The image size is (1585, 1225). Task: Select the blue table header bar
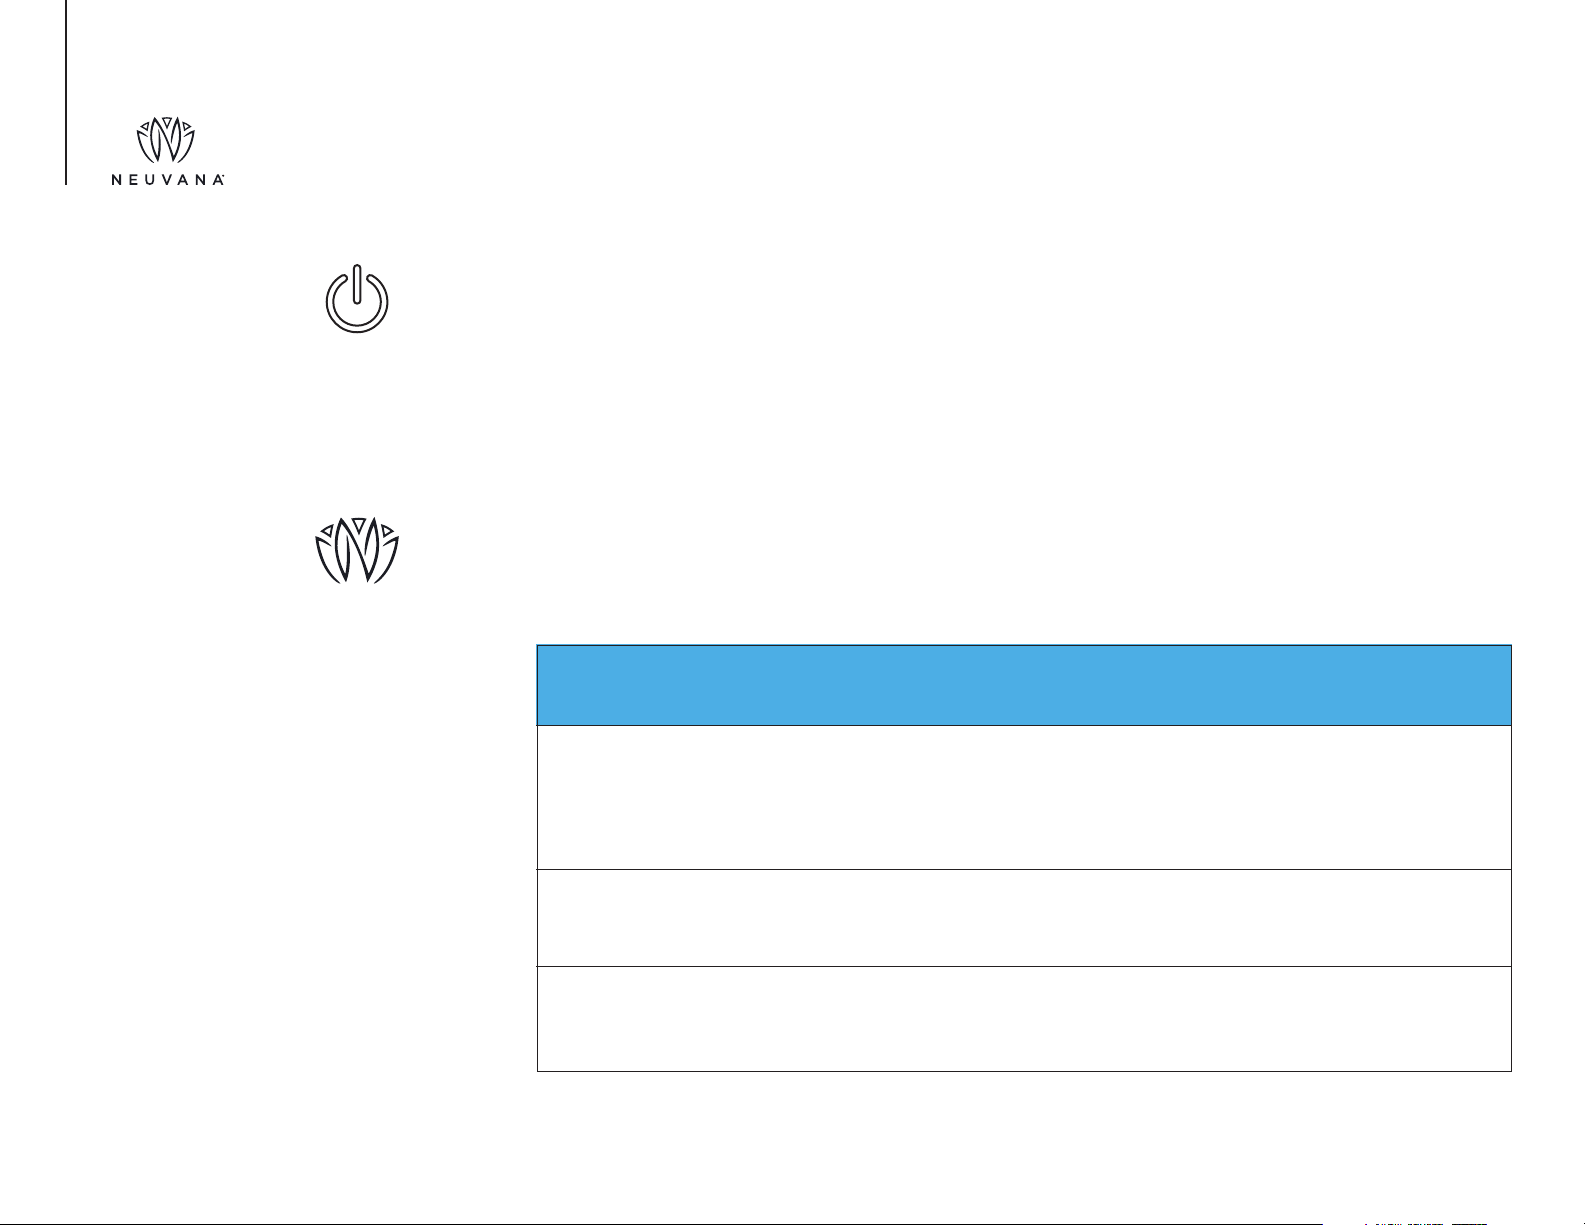pos(1024,685)
